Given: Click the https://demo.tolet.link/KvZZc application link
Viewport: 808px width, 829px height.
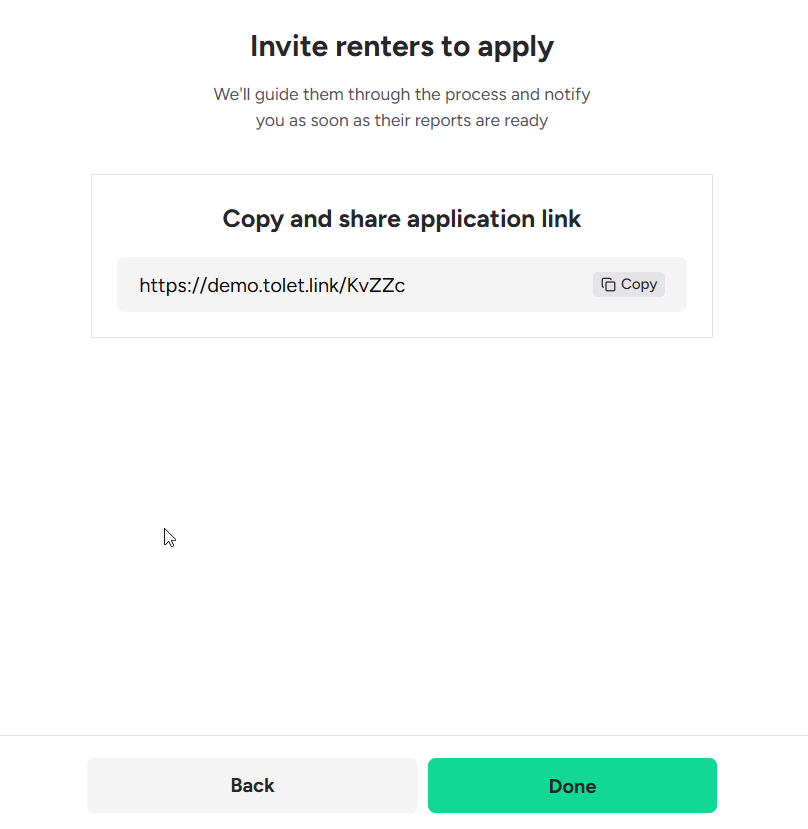Looking at the screenshot, I should tap(272, 285).
